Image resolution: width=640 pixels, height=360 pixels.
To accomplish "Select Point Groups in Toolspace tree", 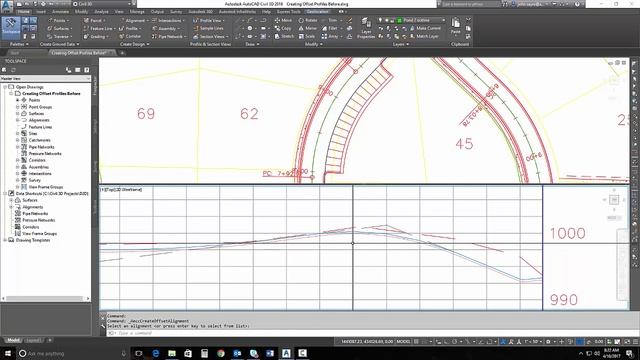I will point(40,107).
